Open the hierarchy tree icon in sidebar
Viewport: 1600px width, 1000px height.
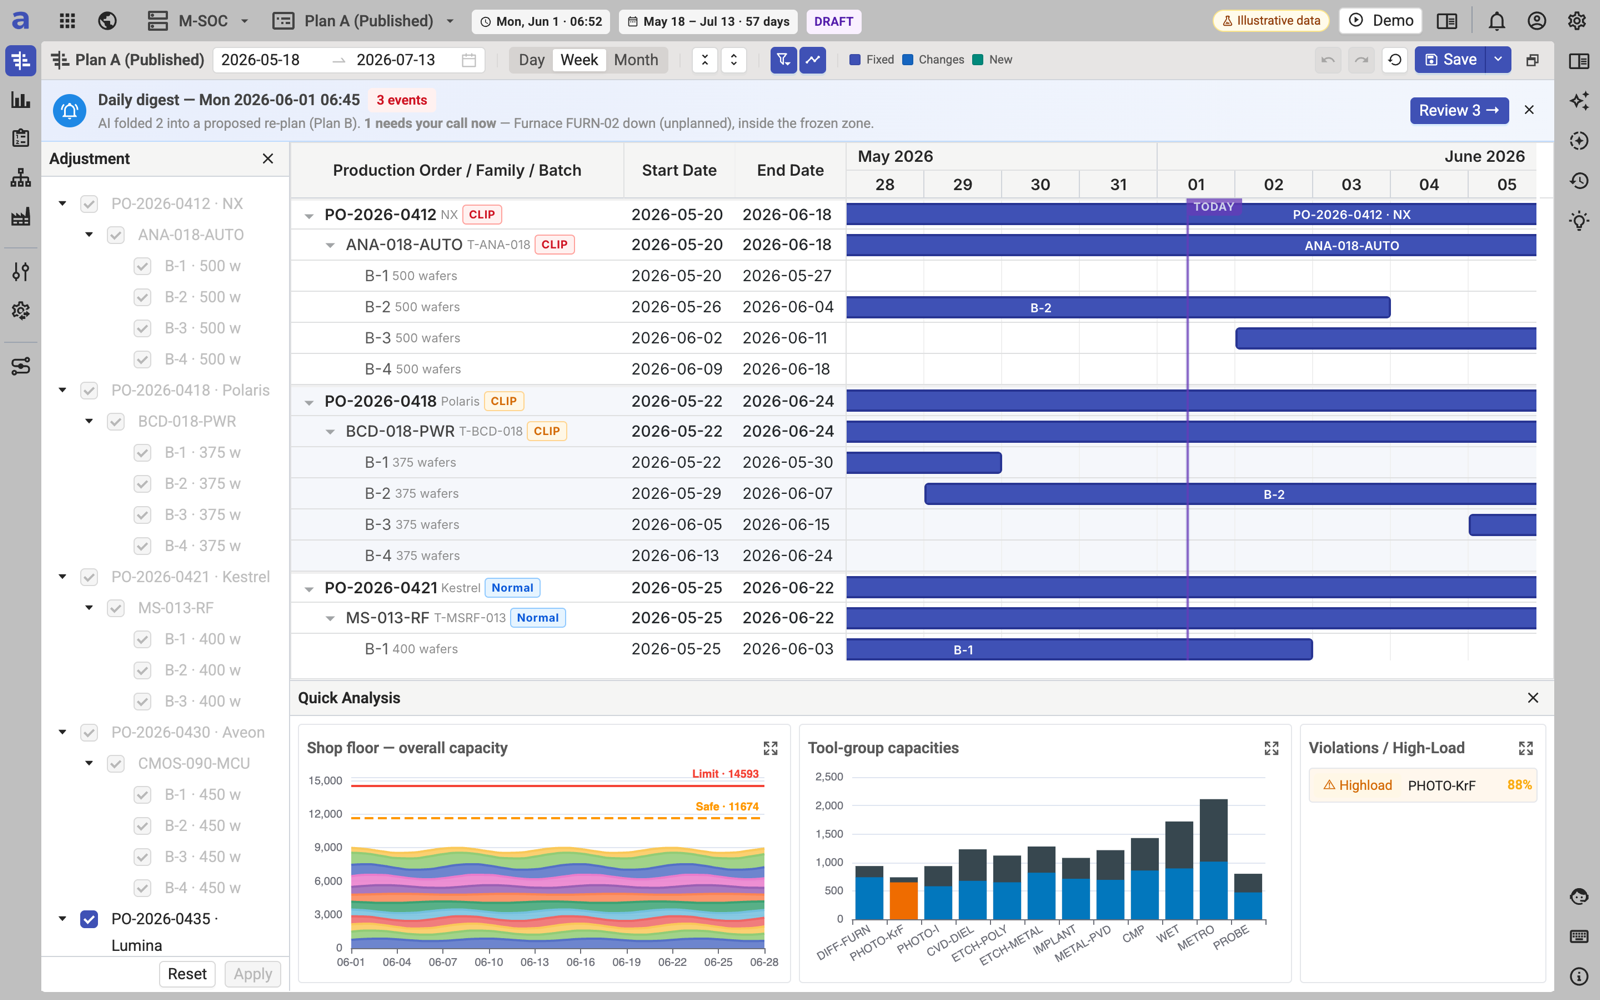coord(20,178)
